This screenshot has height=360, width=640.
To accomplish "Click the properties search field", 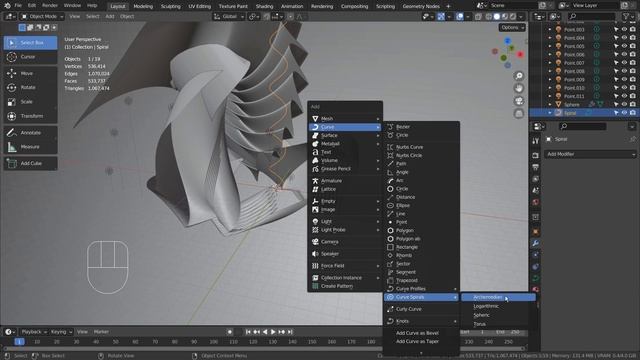I will pyautogui.click(x=582, y=127).
